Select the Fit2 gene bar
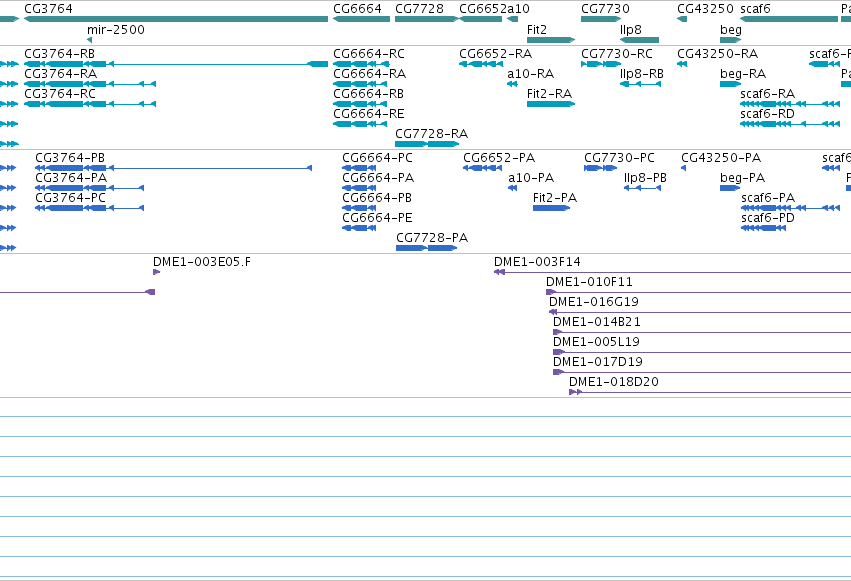Screen dimensions: 851x581 (551, 40)
